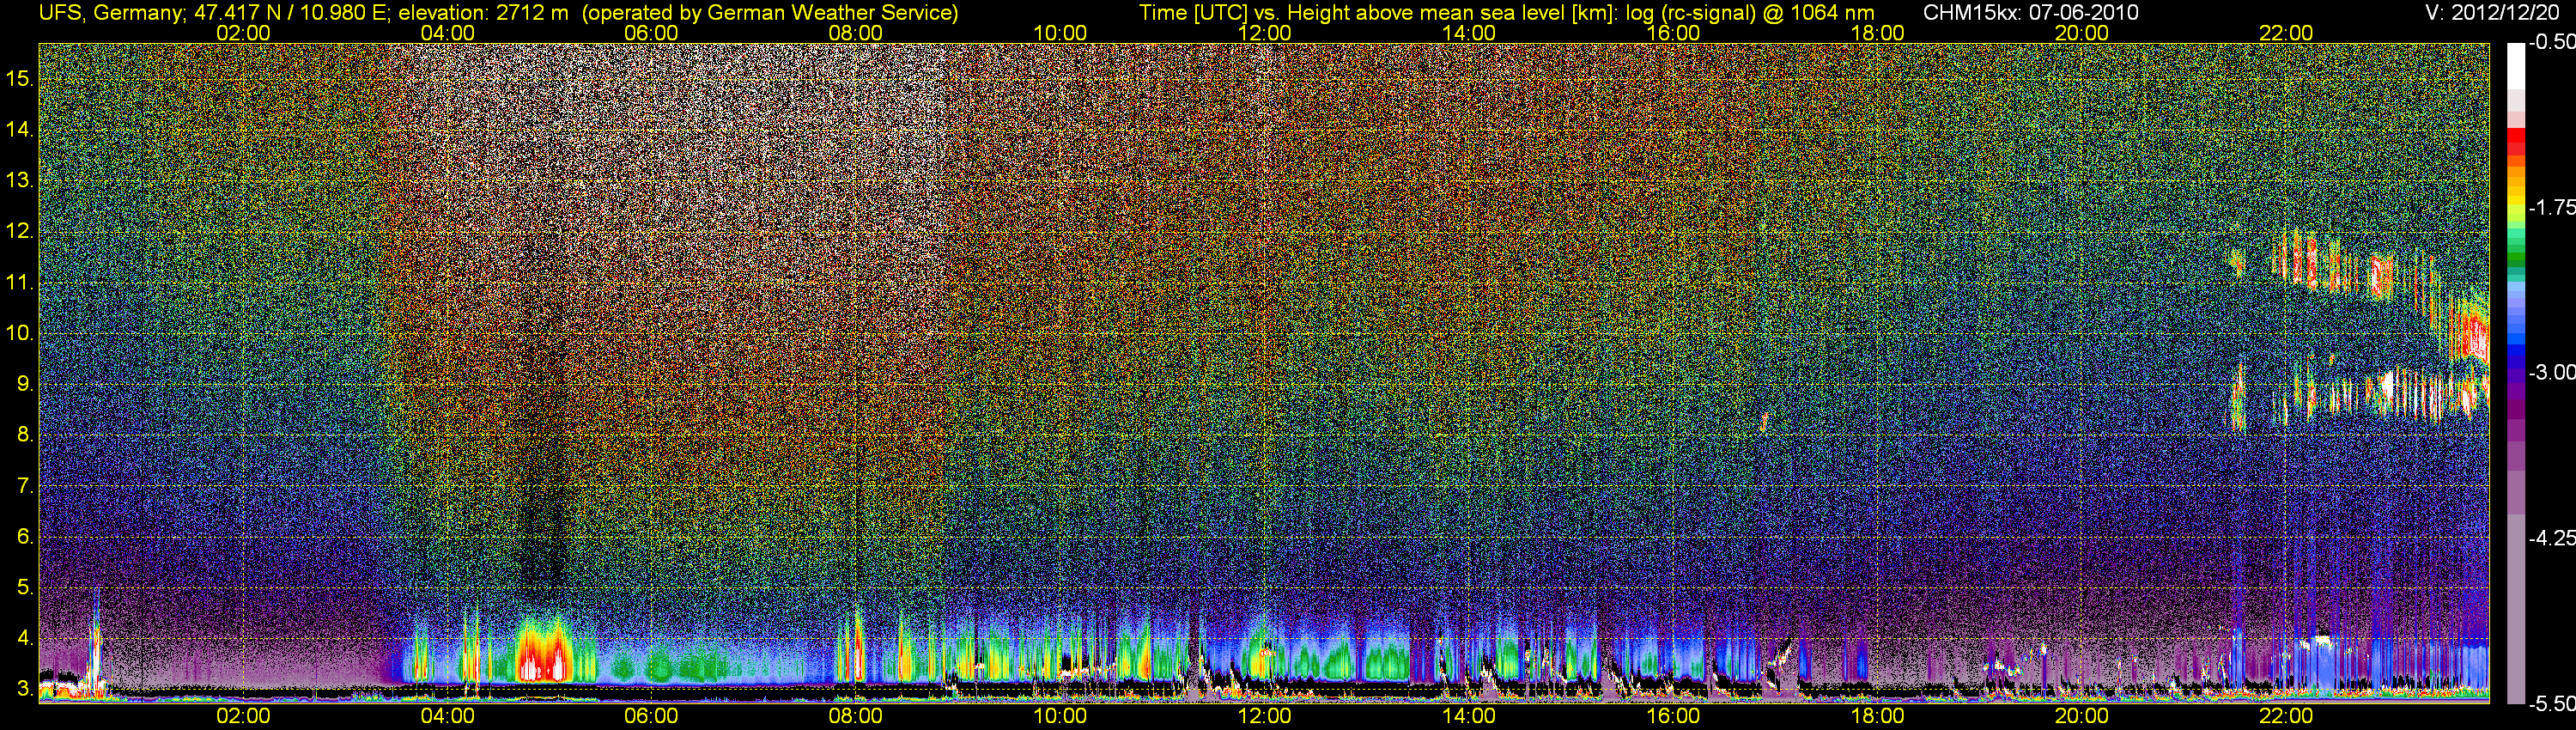Select the '(operated by German Weather Service)' text
Screen dimensions: 2576x730
pos(769,13)
